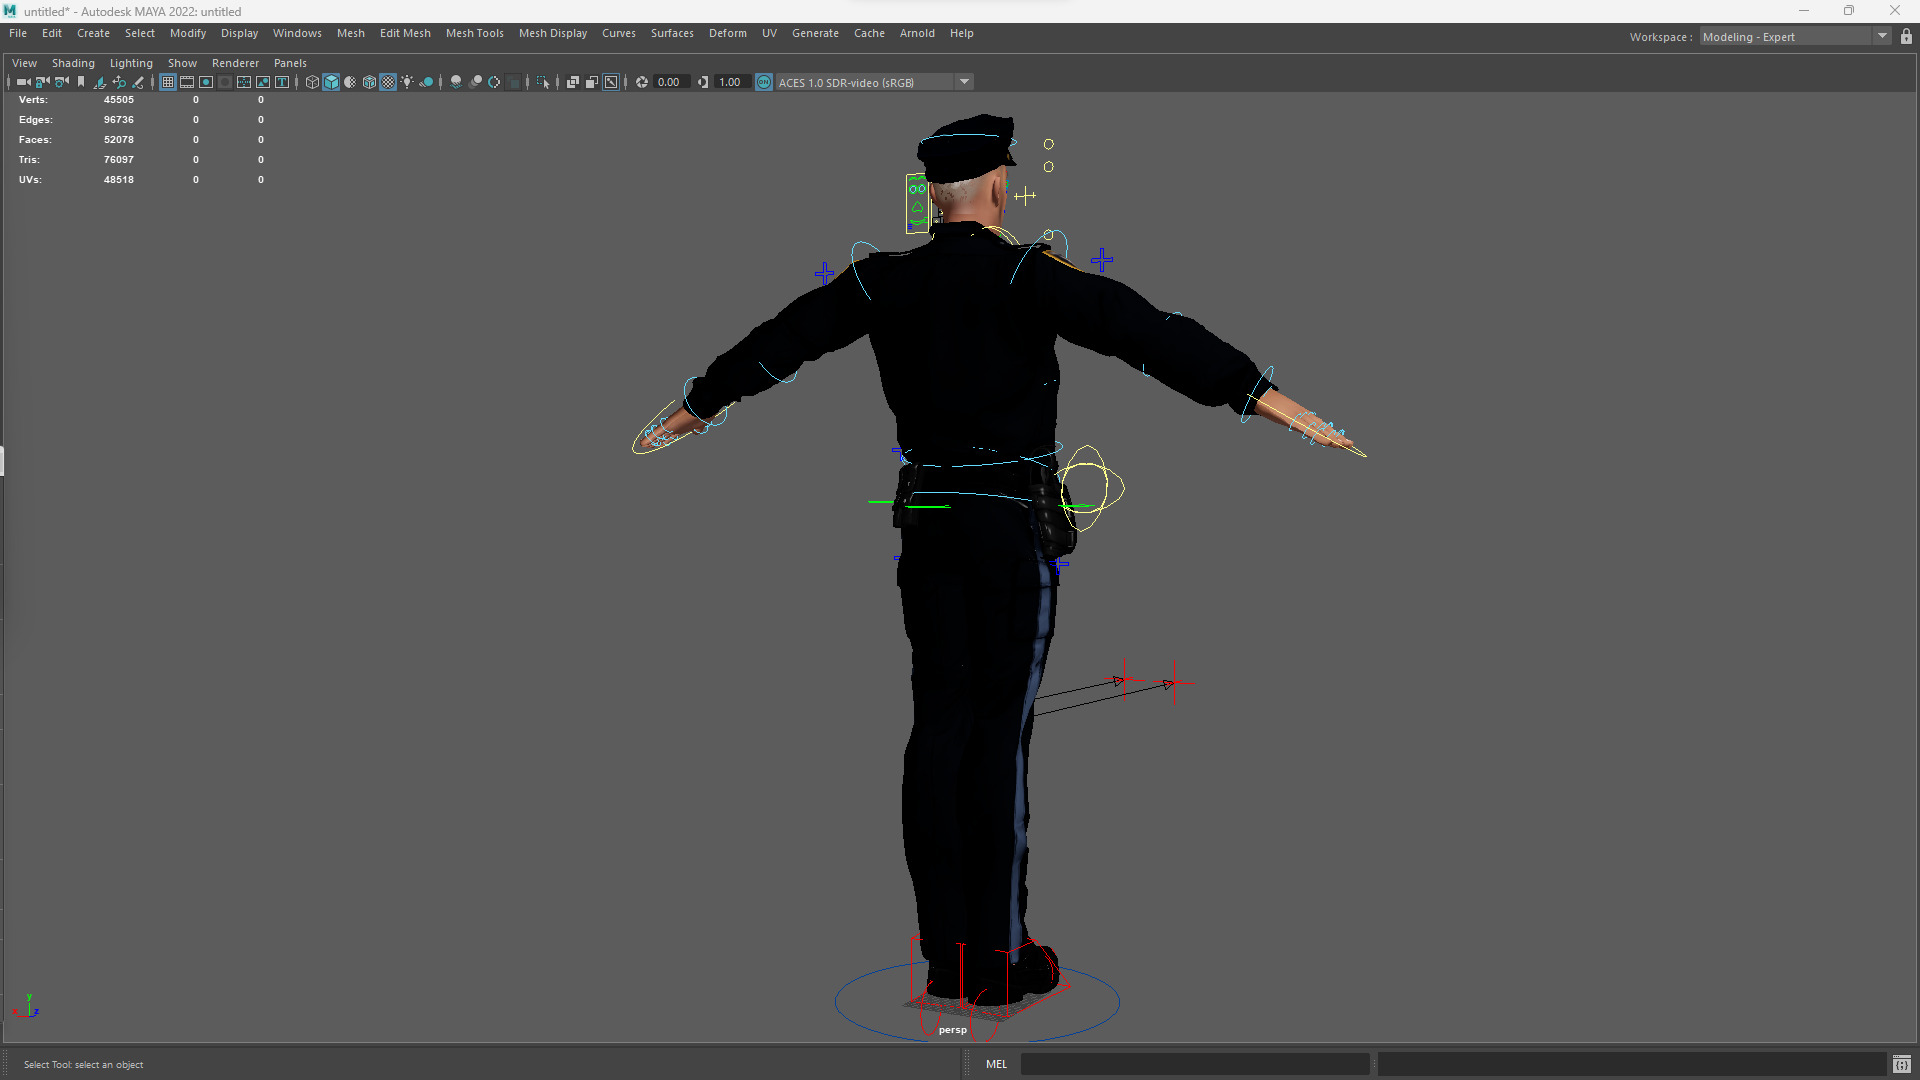
Task: Open the panel Shading menu
Action: tap(73, 63)
